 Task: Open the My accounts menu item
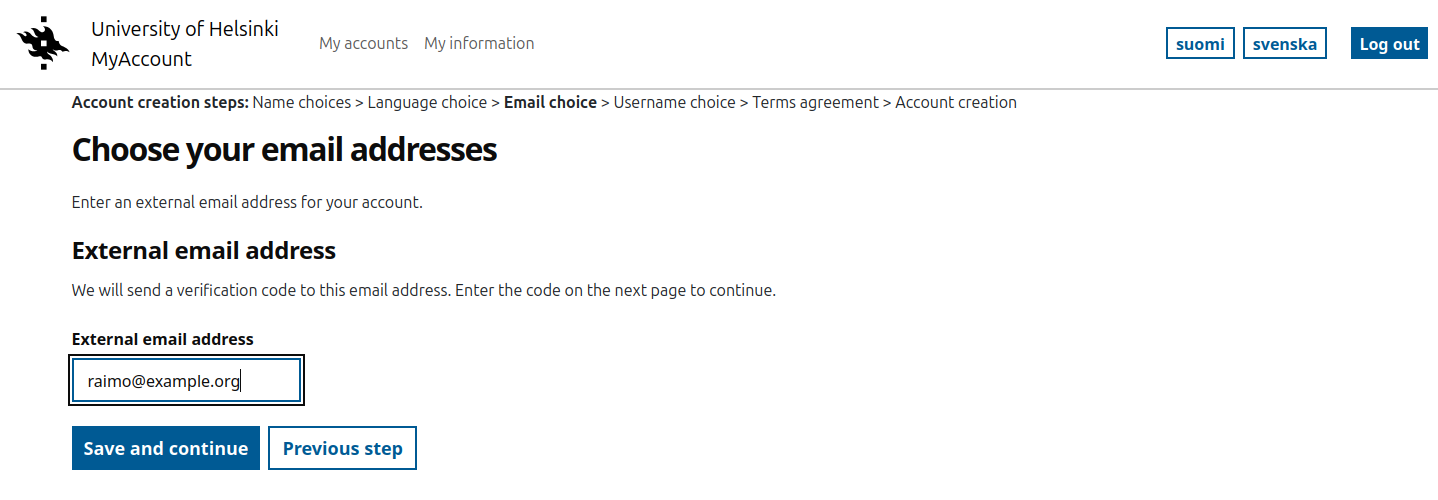click(x=363, y=43)
